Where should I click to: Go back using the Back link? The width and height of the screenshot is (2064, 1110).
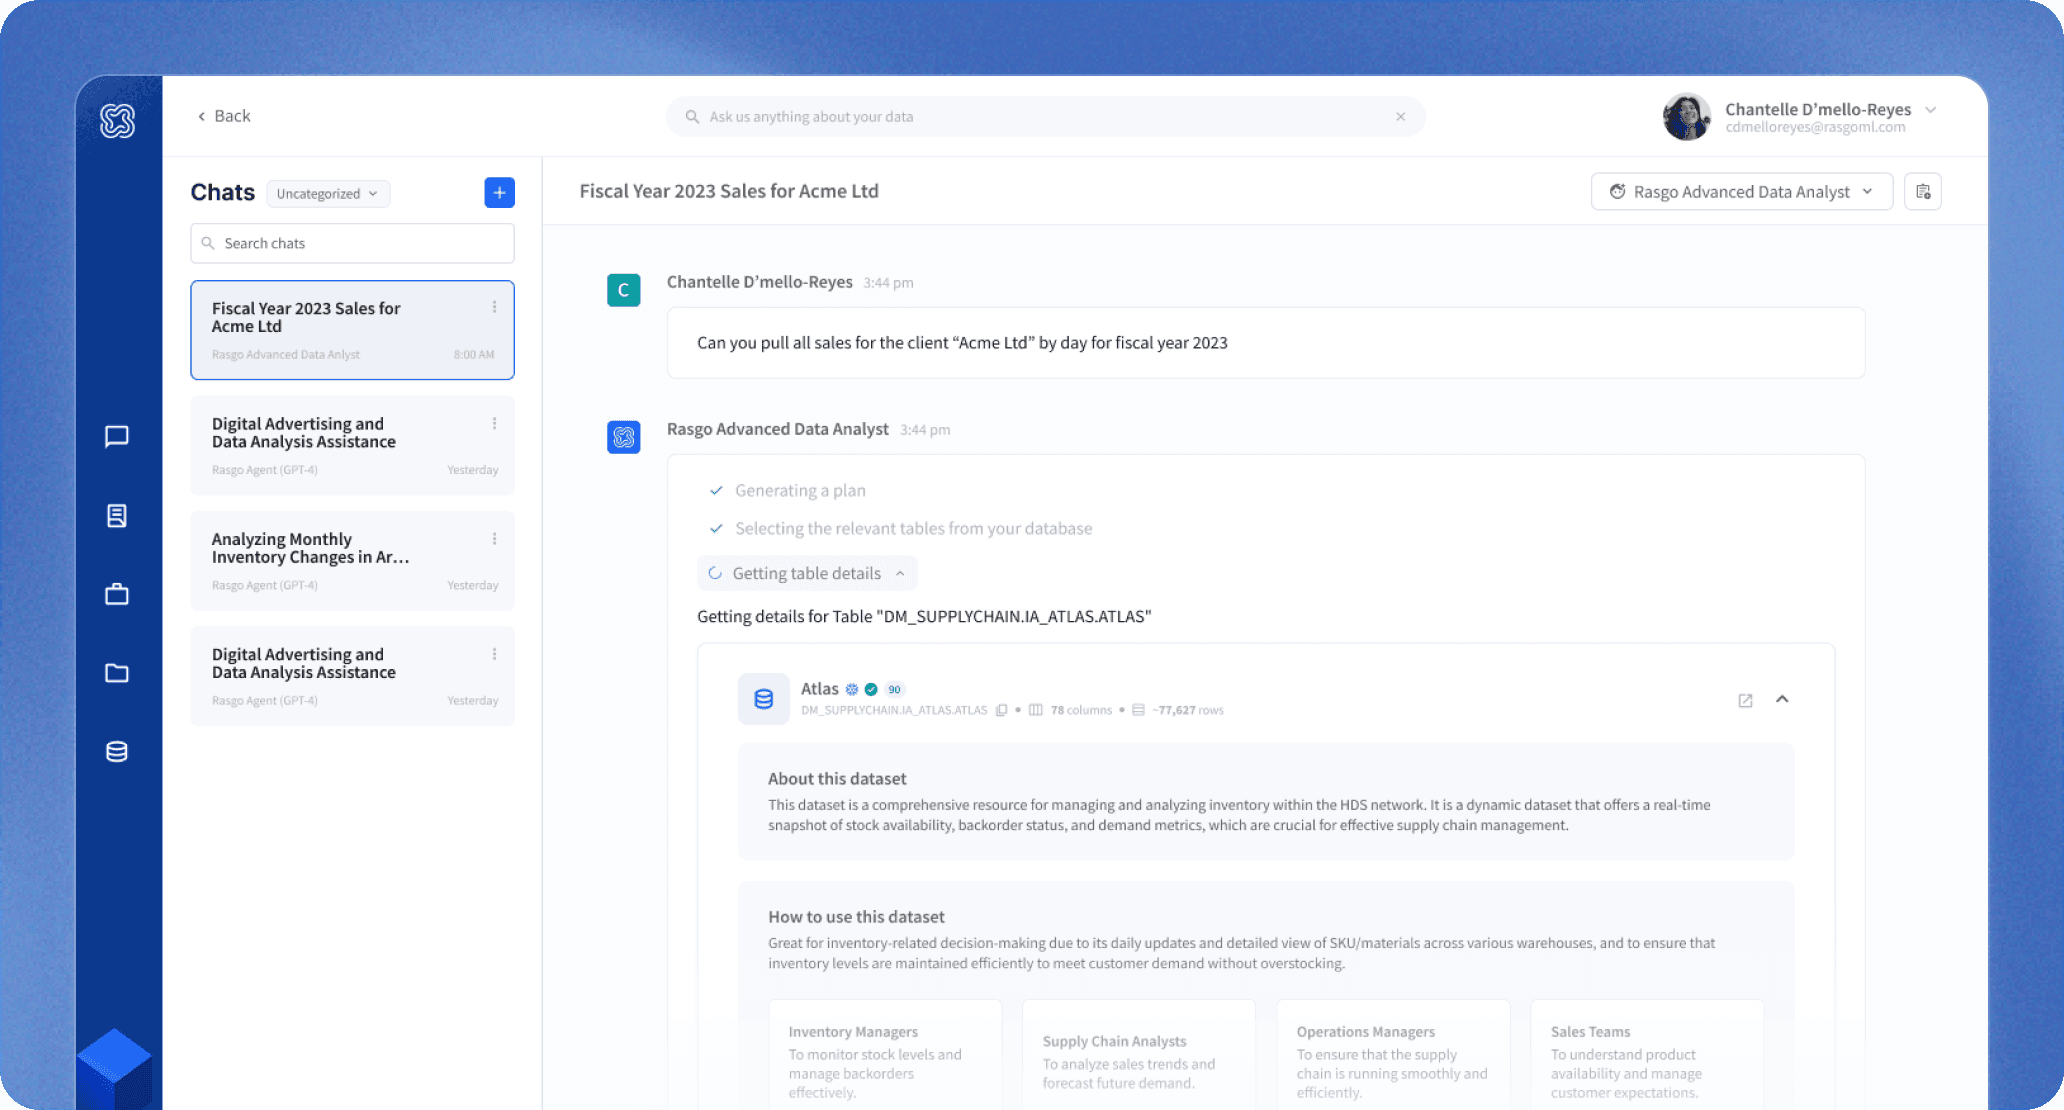pos(224,116)
